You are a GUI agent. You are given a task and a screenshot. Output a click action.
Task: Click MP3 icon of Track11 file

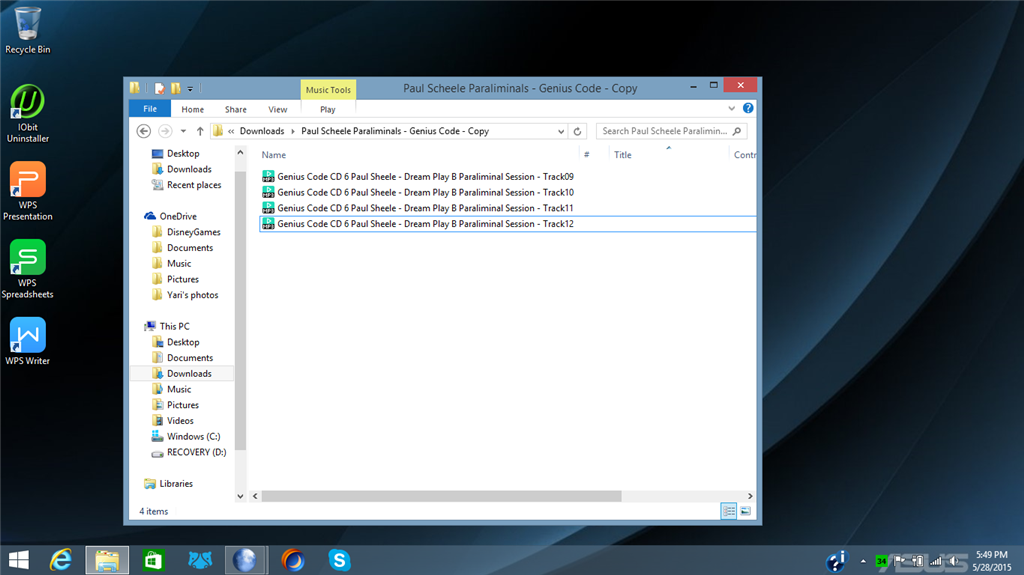[x=268, y=208]
